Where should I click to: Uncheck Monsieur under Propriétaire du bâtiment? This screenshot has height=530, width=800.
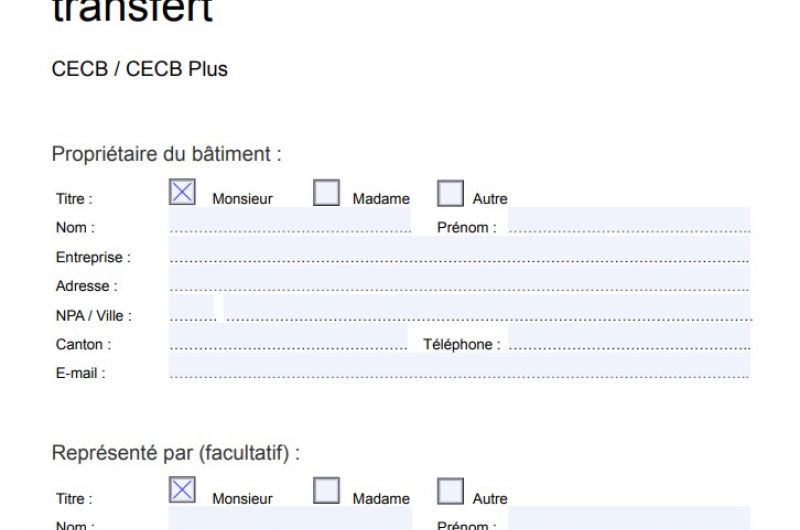click(182, 192)
